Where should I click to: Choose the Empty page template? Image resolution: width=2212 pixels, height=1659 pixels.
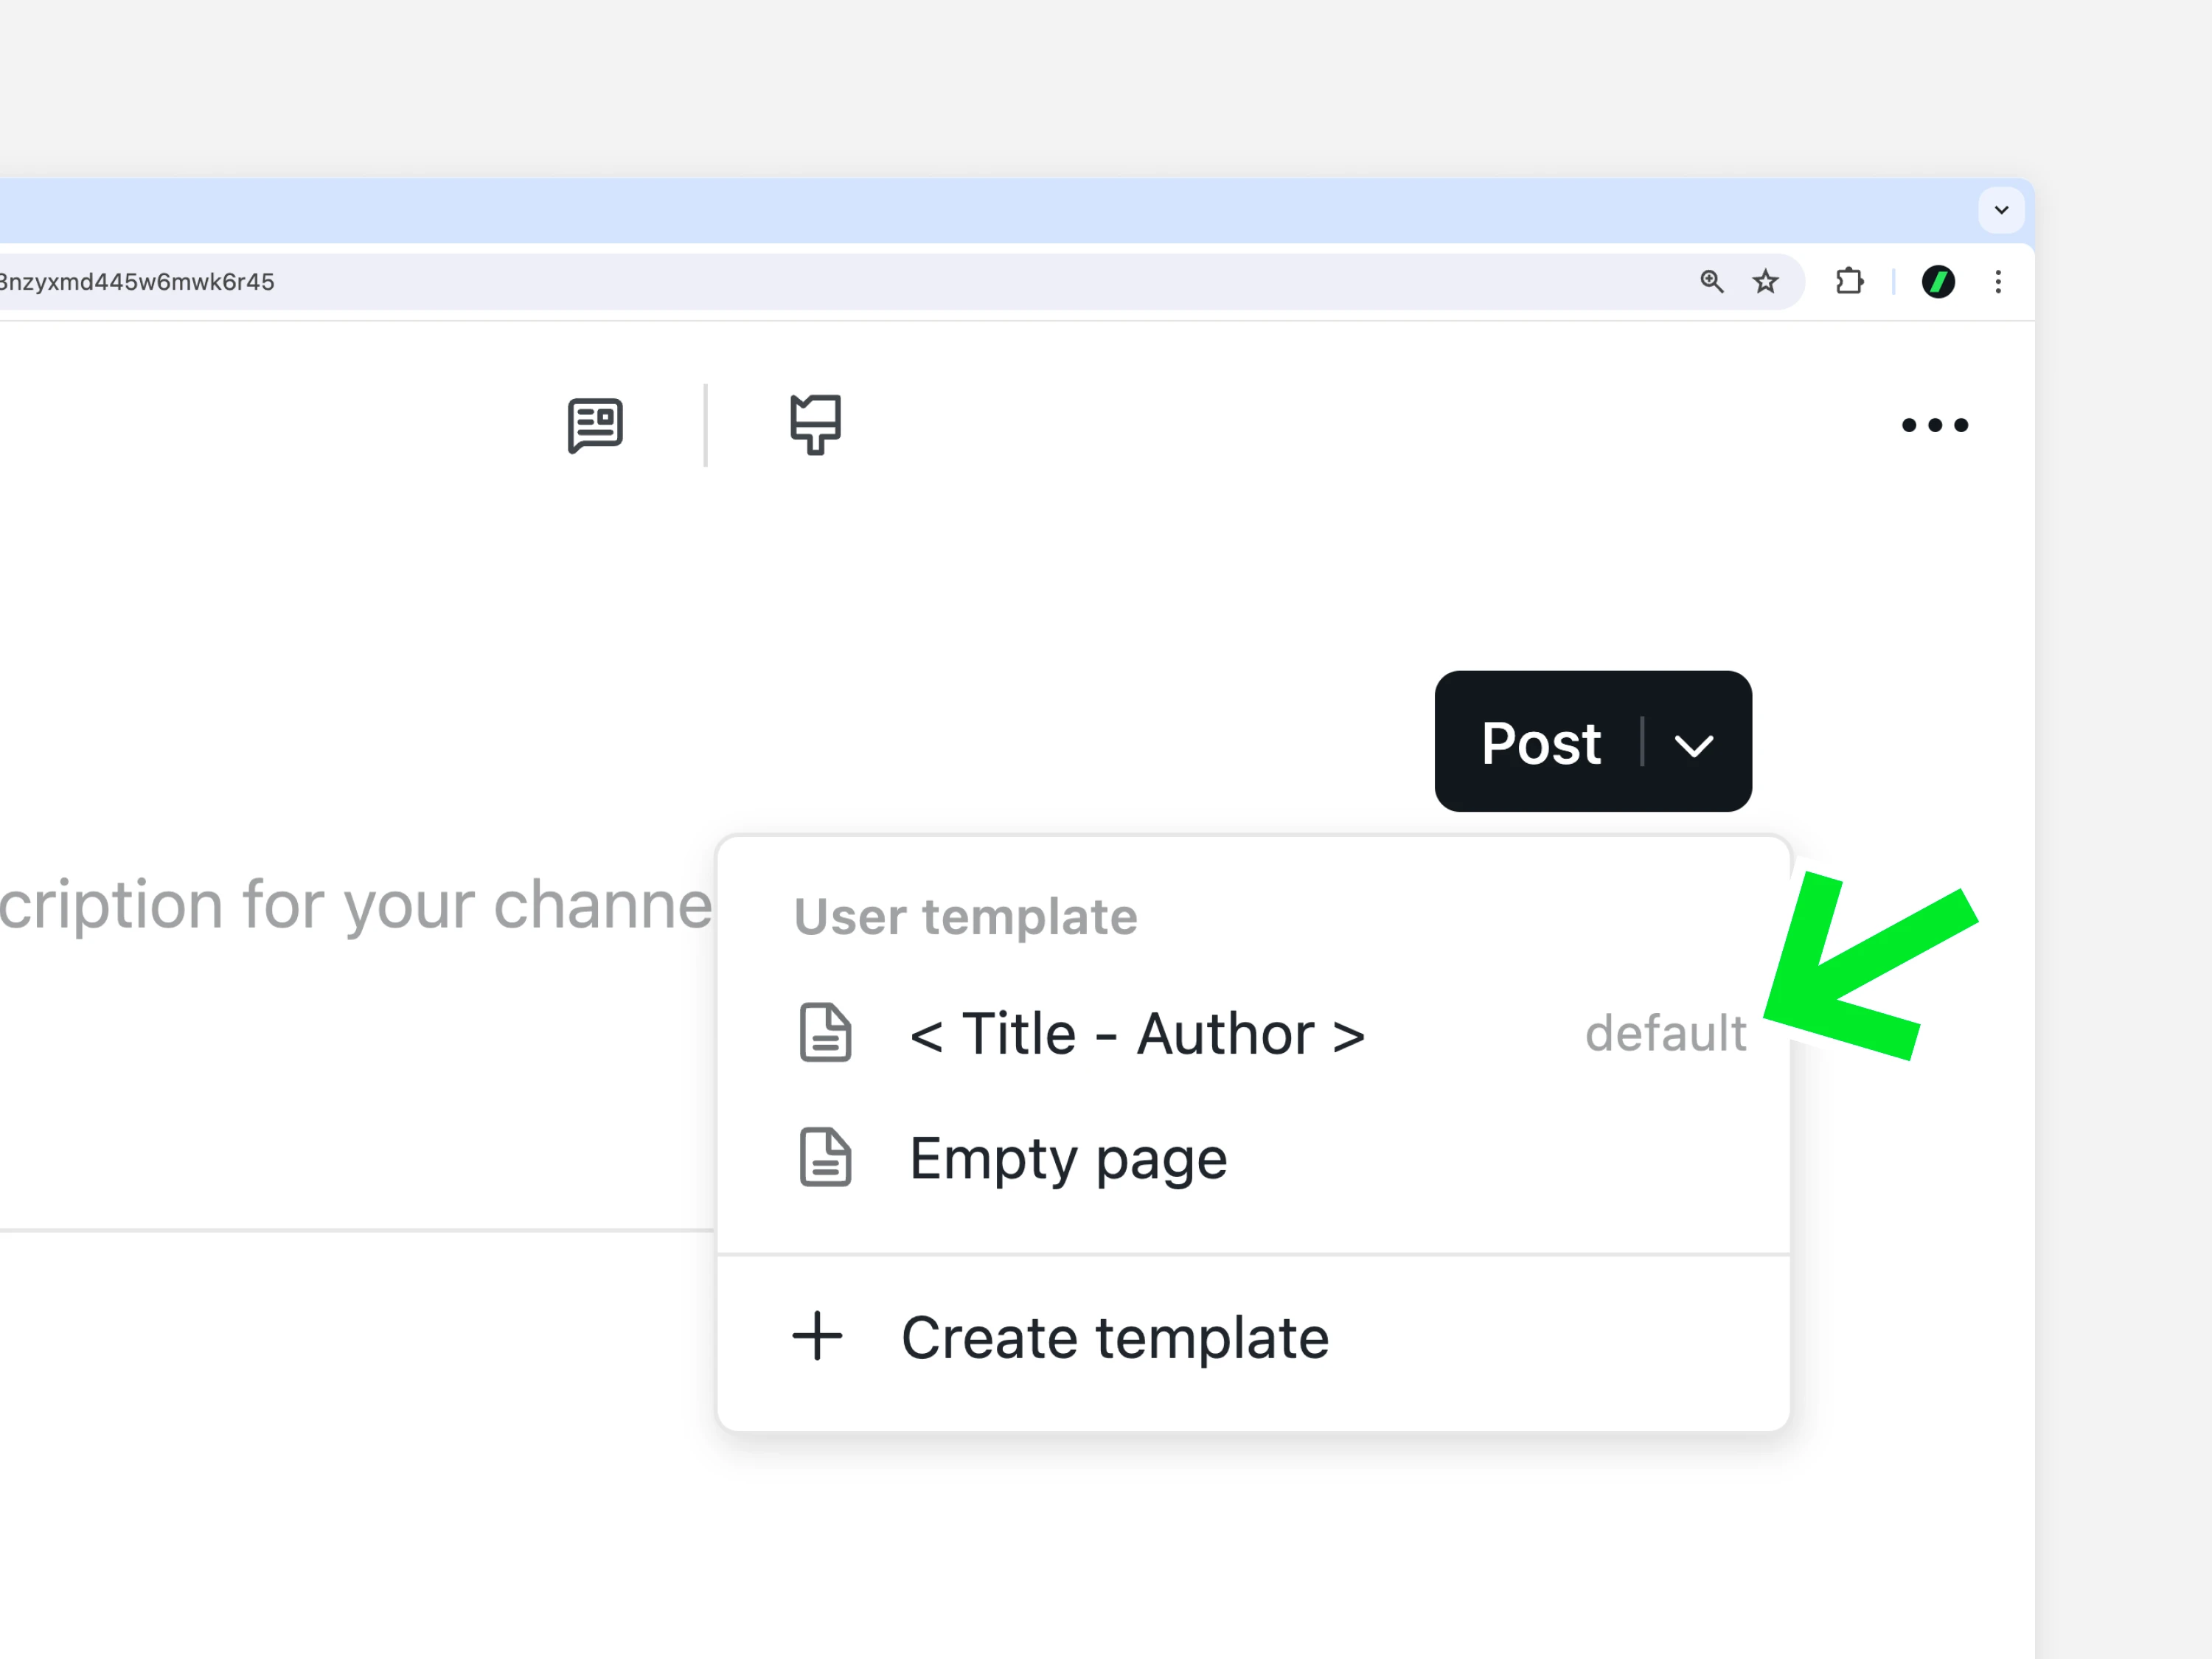[x=1253, y=1158]
